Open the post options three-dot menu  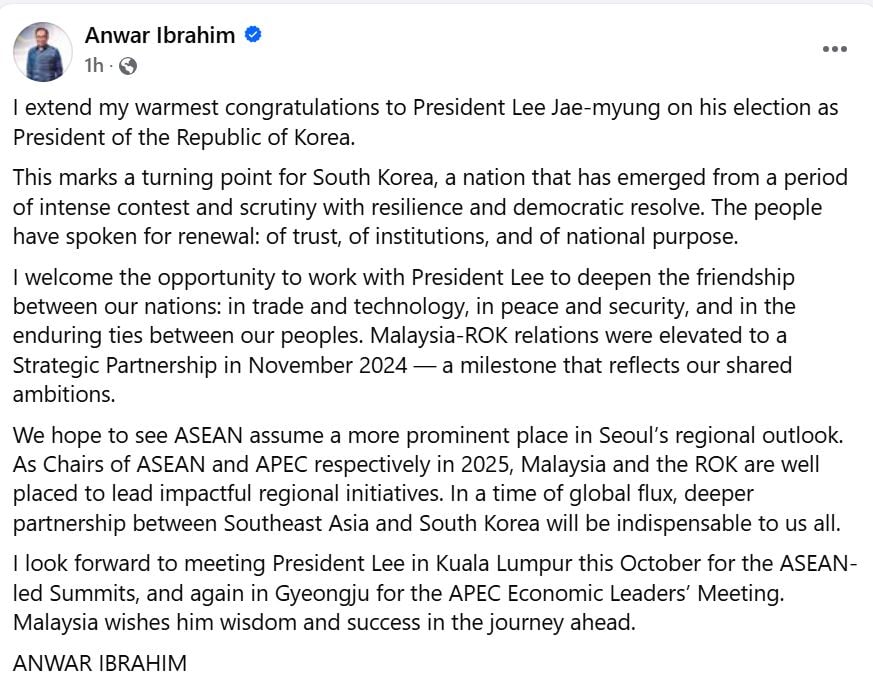[835, 49]
